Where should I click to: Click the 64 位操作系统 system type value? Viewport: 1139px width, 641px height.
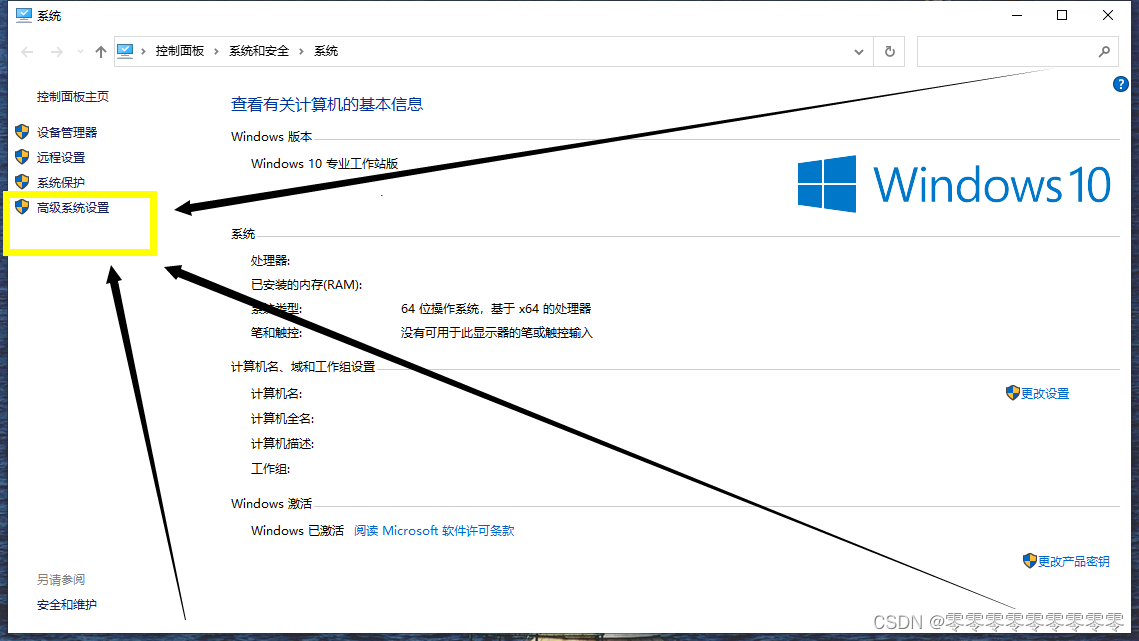pos(496,309)
